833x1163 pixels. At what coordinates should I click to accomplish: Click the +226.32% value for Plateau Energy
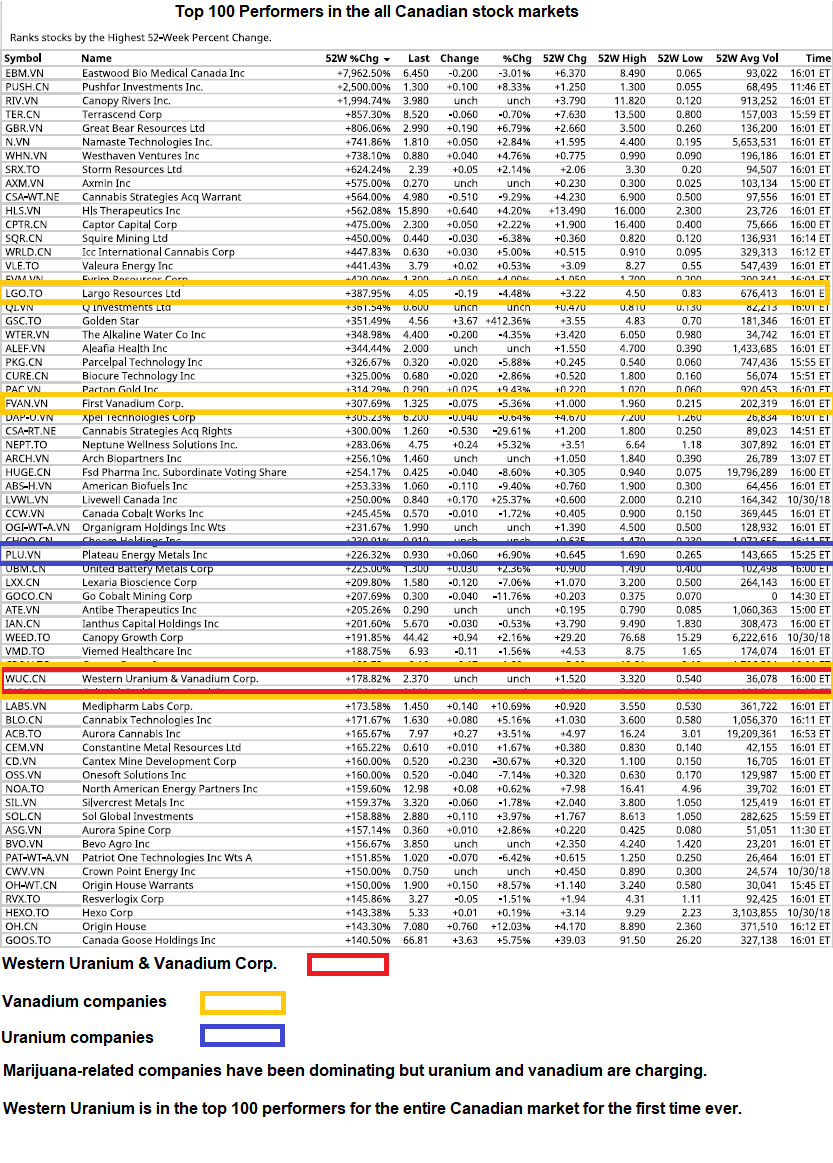(368, 555)
